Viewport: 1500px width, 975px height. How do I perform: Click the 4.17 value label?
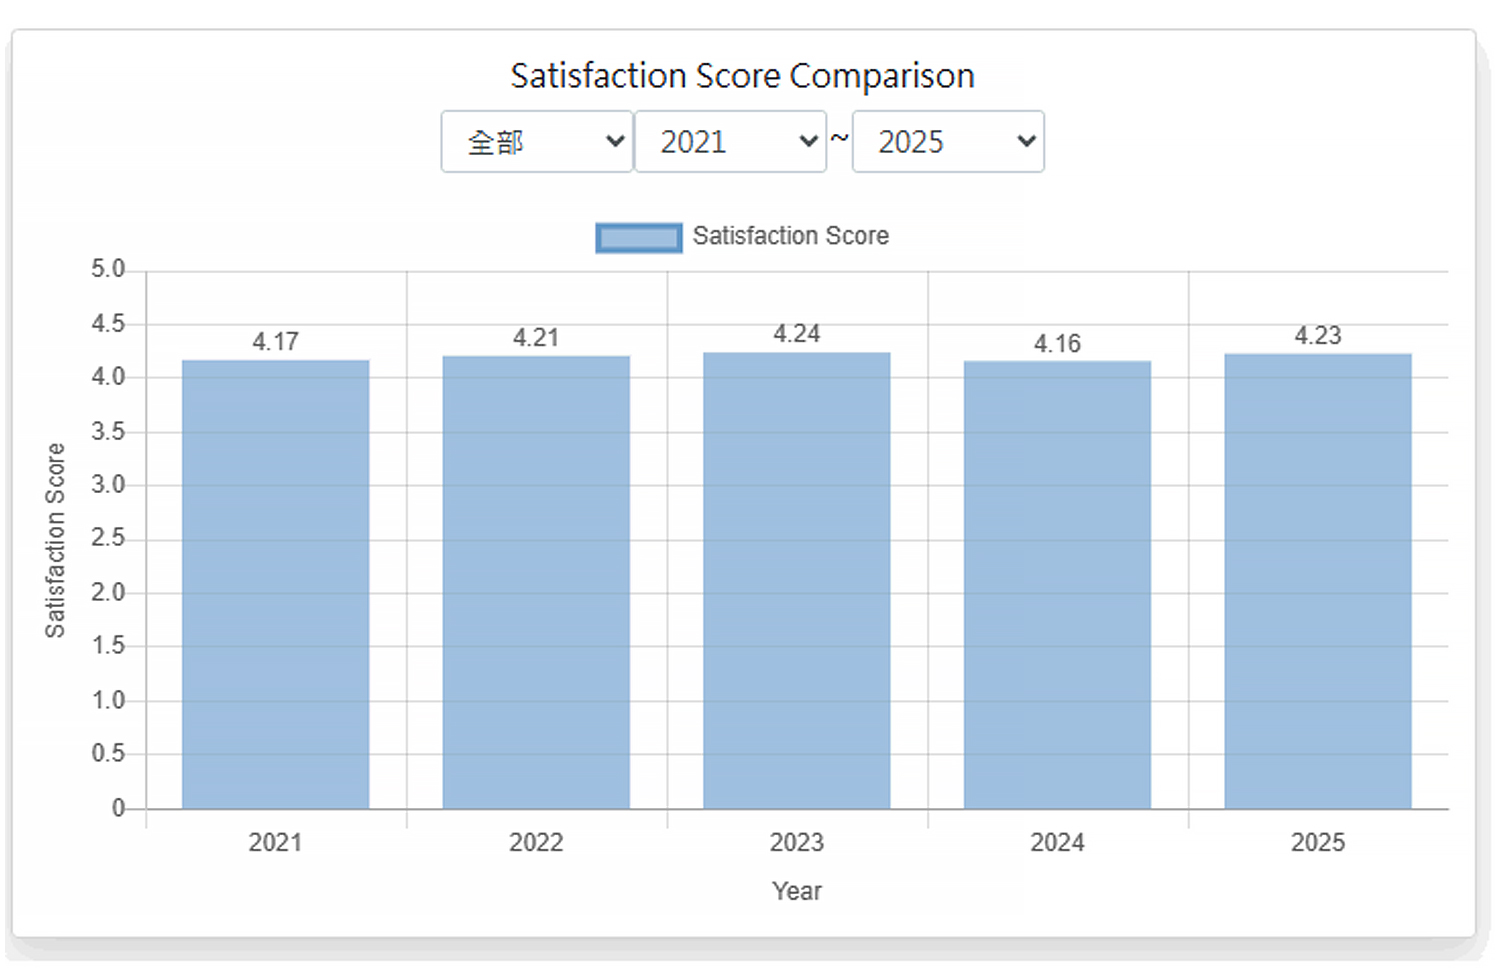coord(275,342)
